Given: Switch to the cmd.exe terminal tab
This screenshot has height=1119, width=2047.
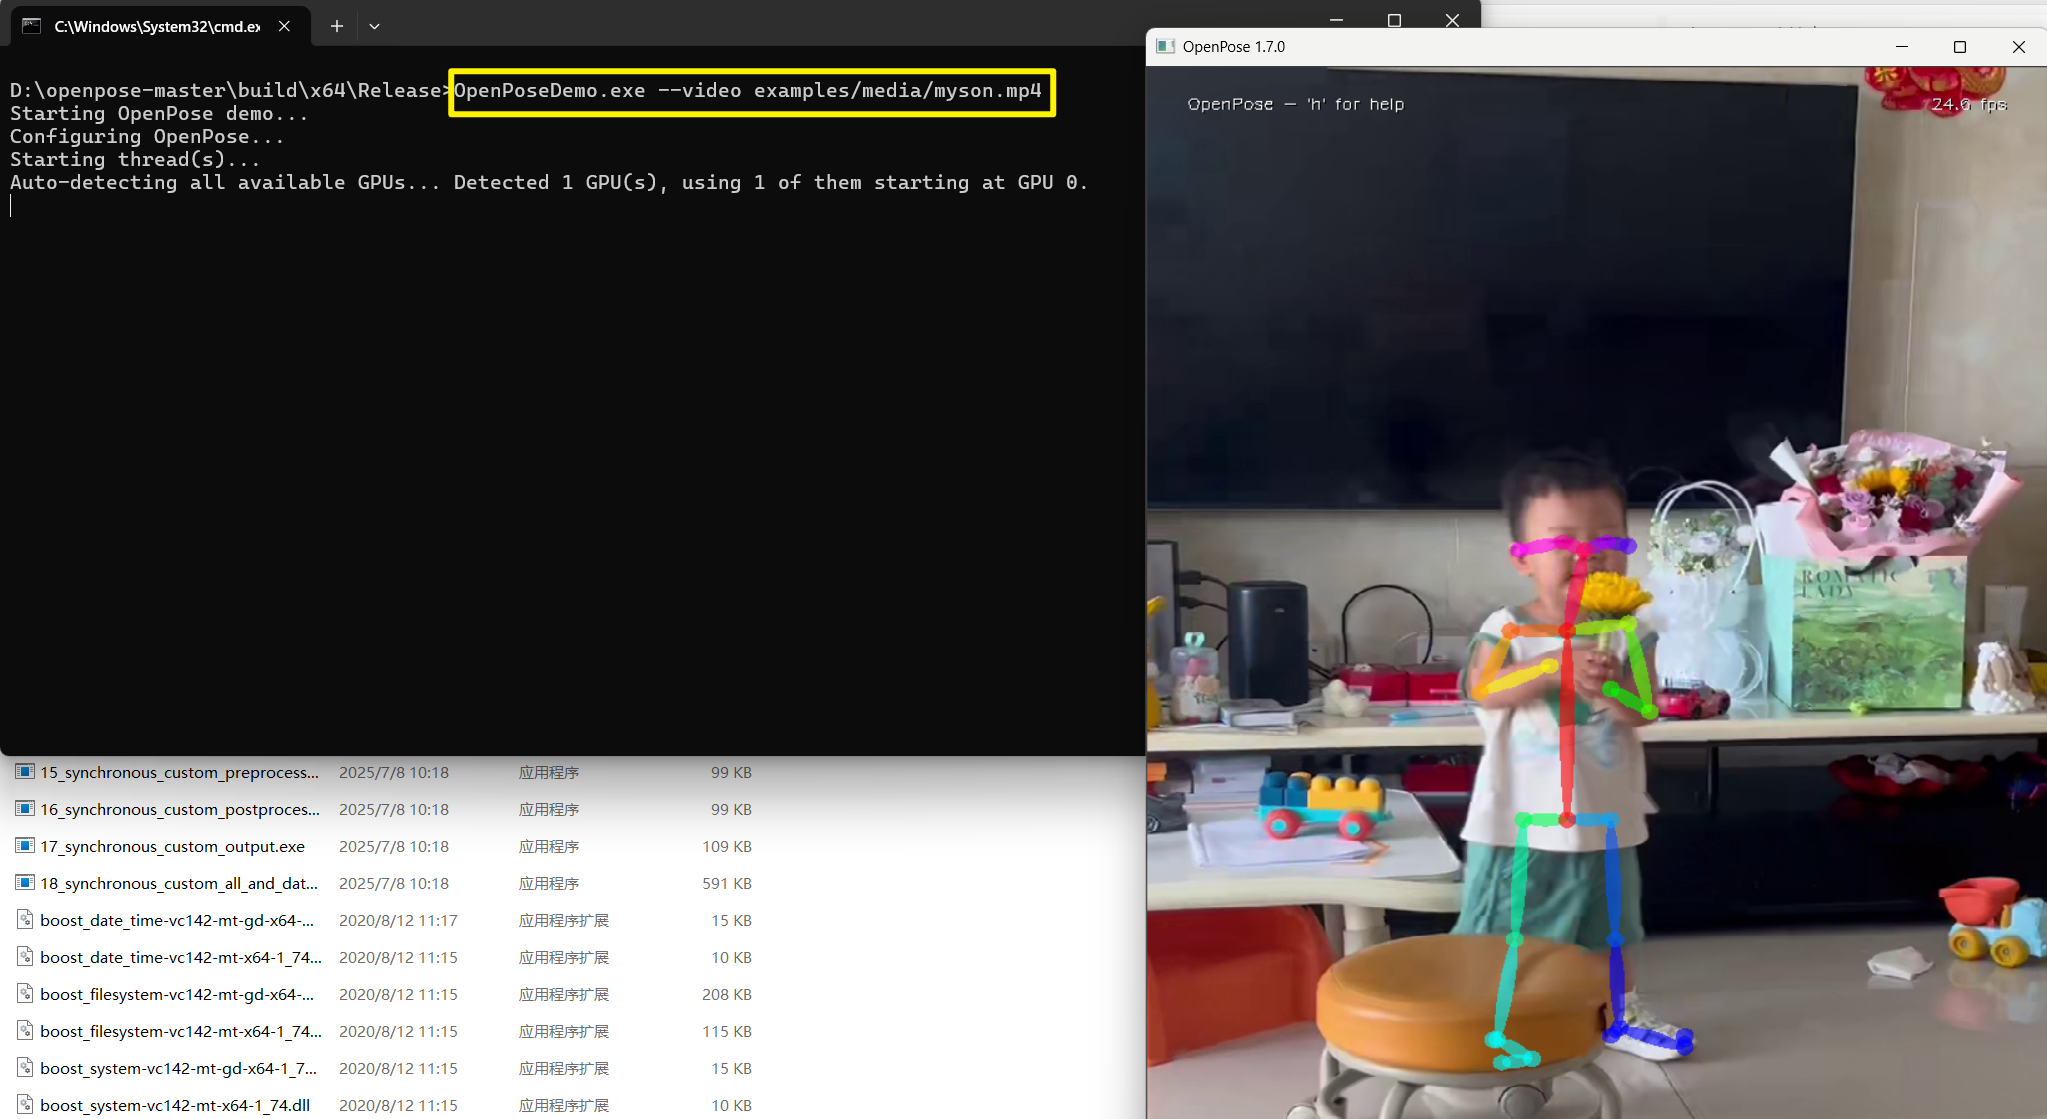Looking at the screenshot, I should tap(150, 26).
